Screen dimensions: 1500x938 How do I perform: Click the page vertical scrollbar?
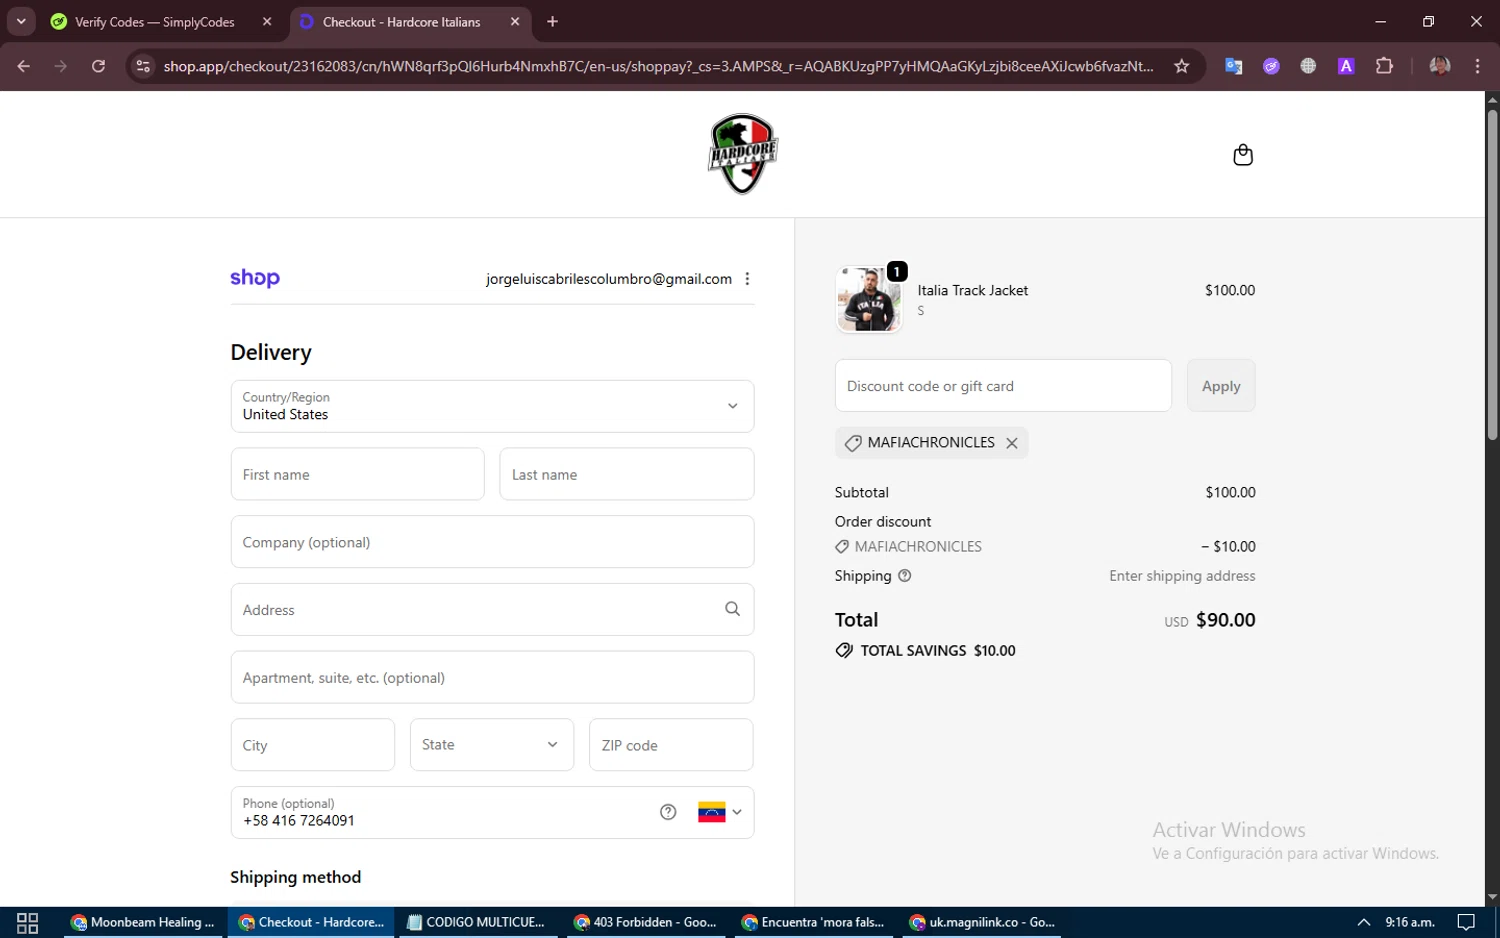click(1492, 275)
